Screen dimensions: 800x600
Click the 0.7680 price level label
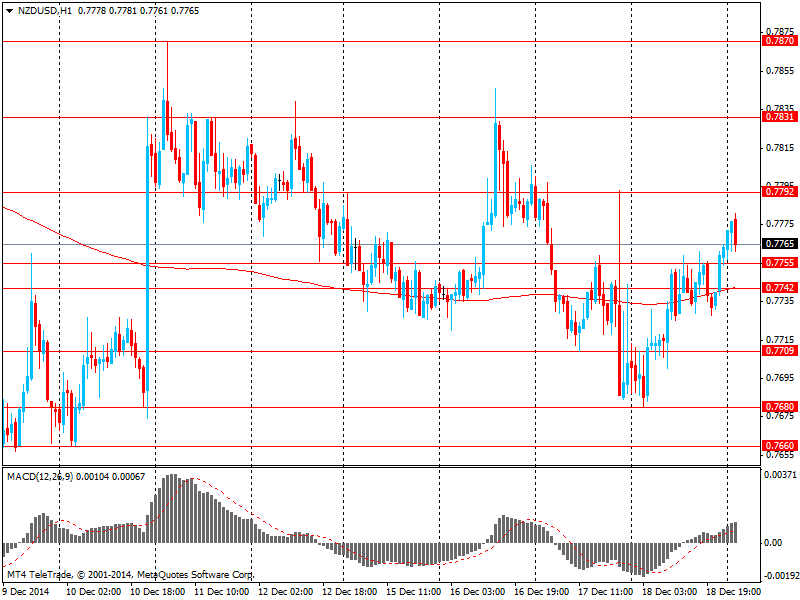[x=779, y=408]
